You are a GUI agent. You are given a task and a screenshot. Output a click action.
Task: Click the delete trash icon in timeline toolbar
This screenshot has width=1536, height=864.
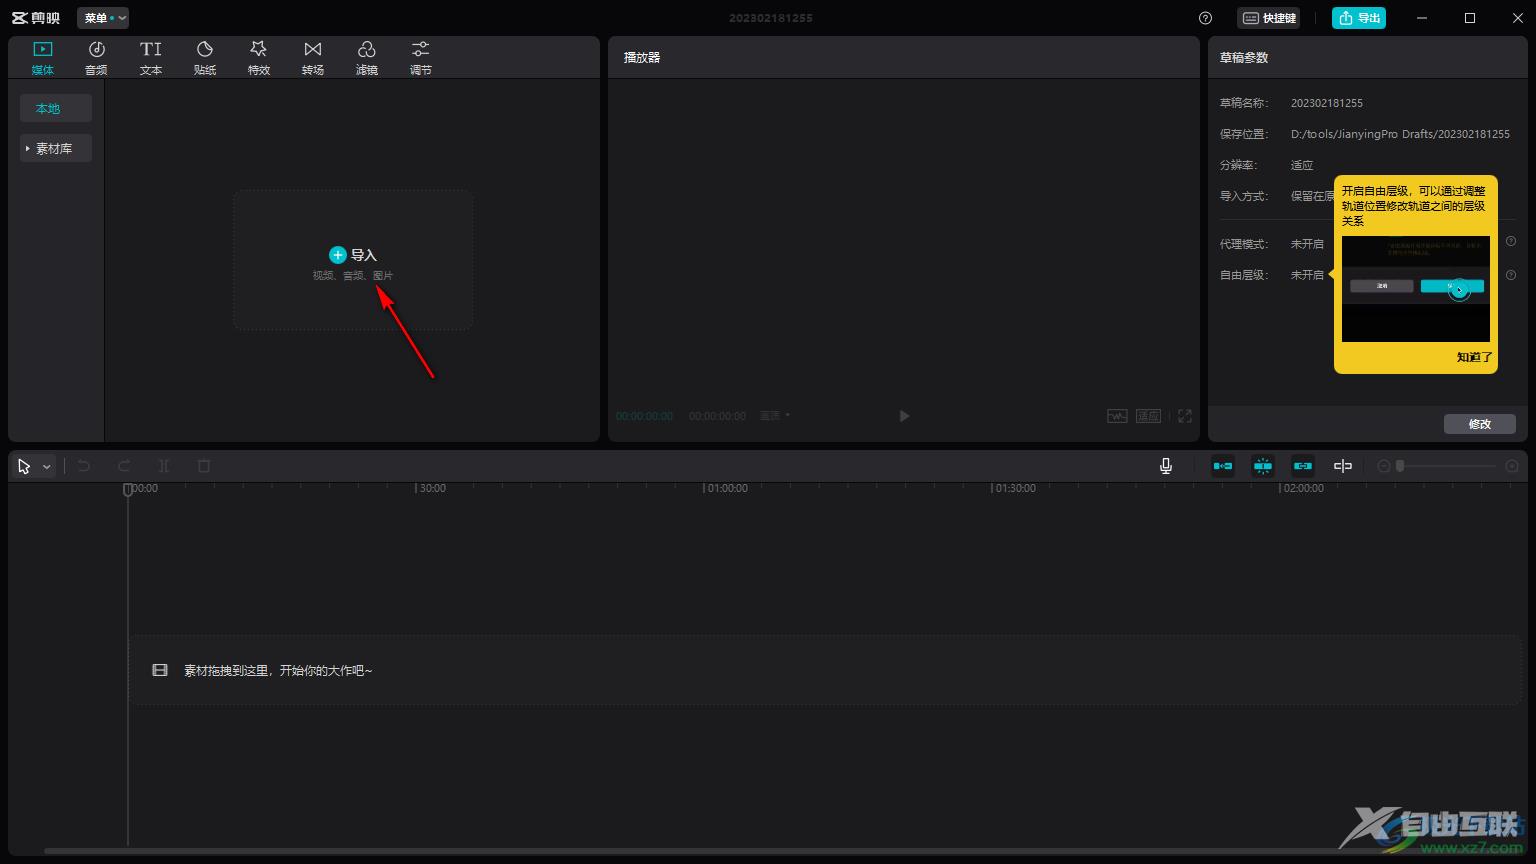(x=204, y=466)
